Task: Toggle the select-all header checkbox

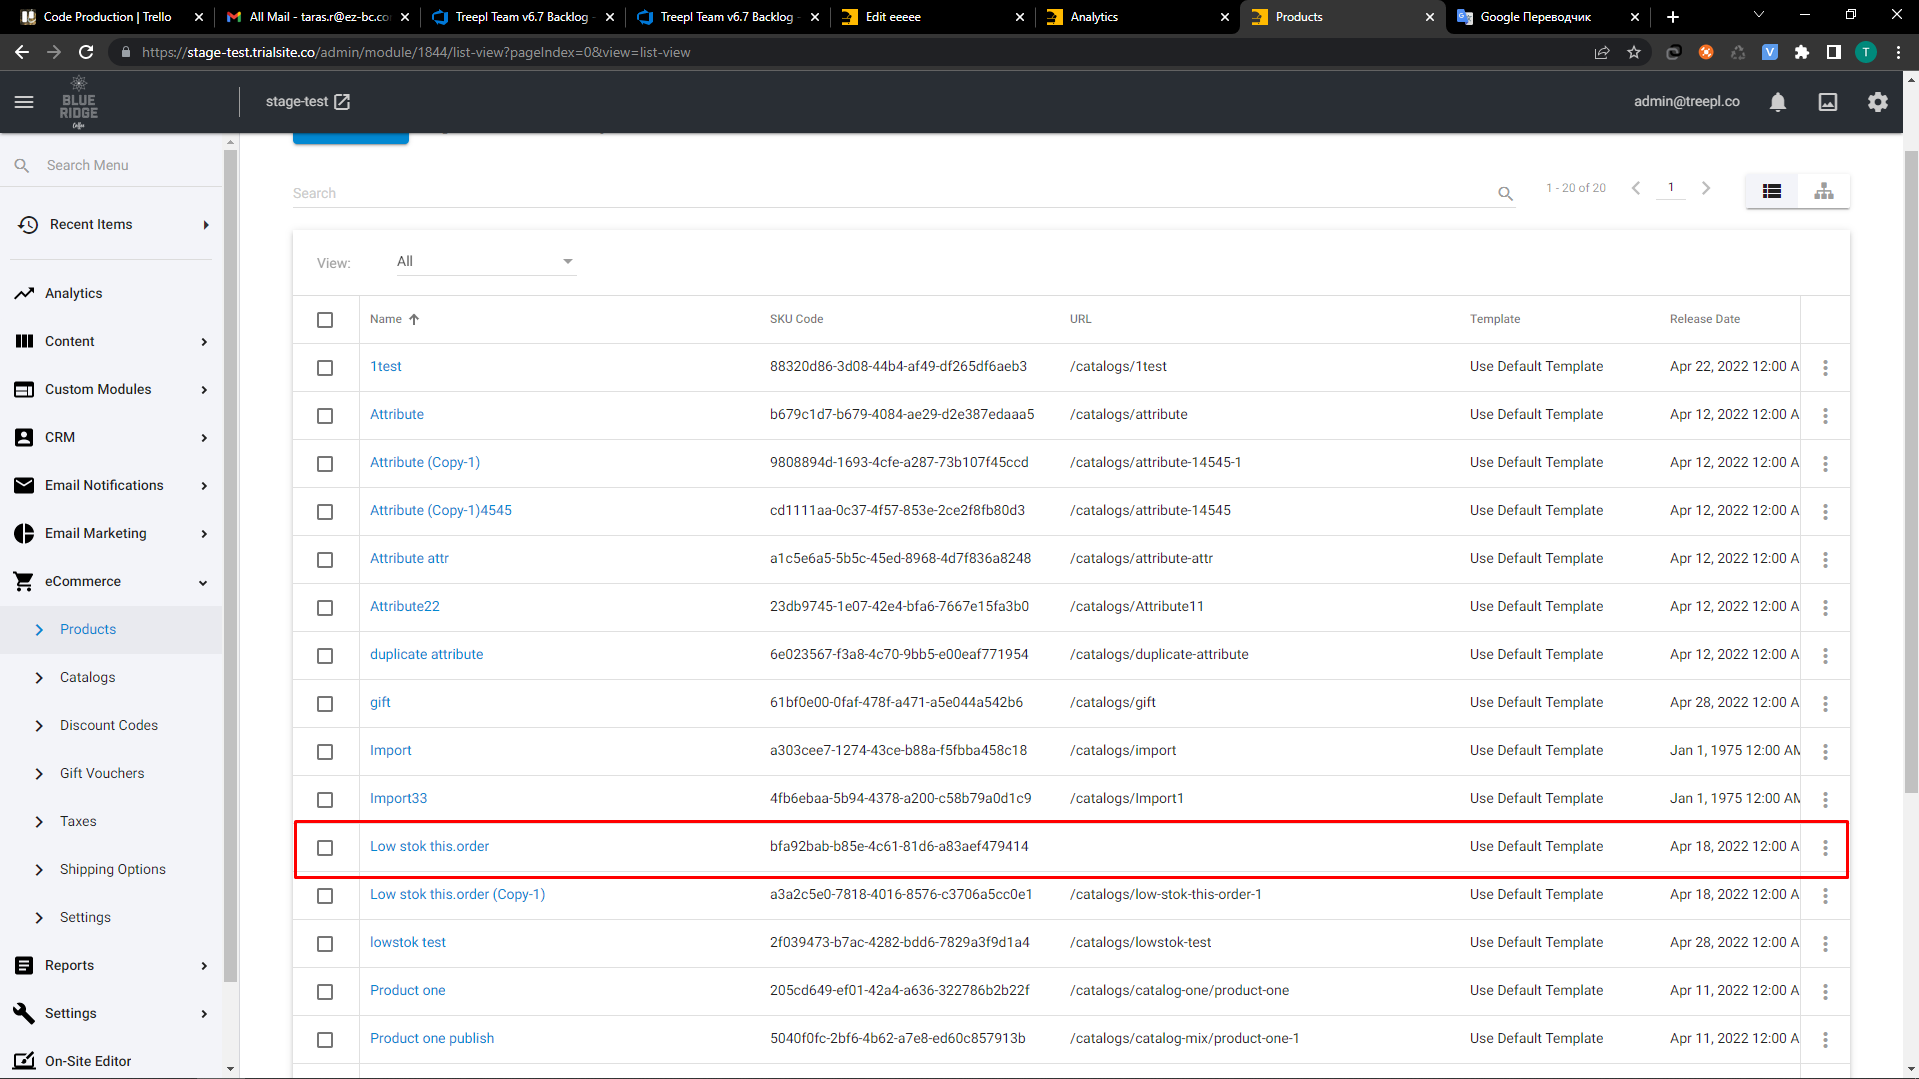Action: pos(325,320)
